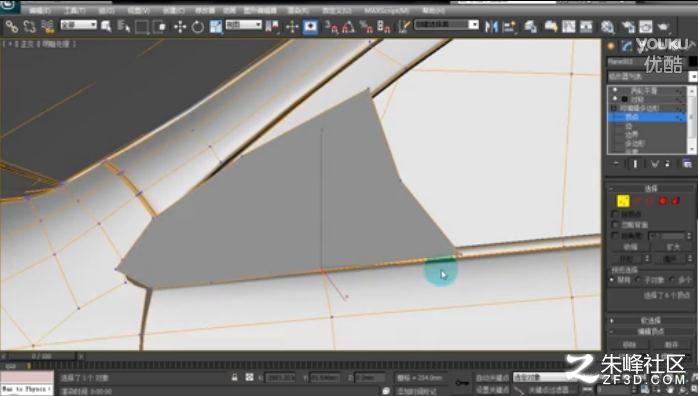Tick the first checkbox under selection icons
The width and height of the screenshot is (698, 396).
pyautogui.click(x=616, y=214)
